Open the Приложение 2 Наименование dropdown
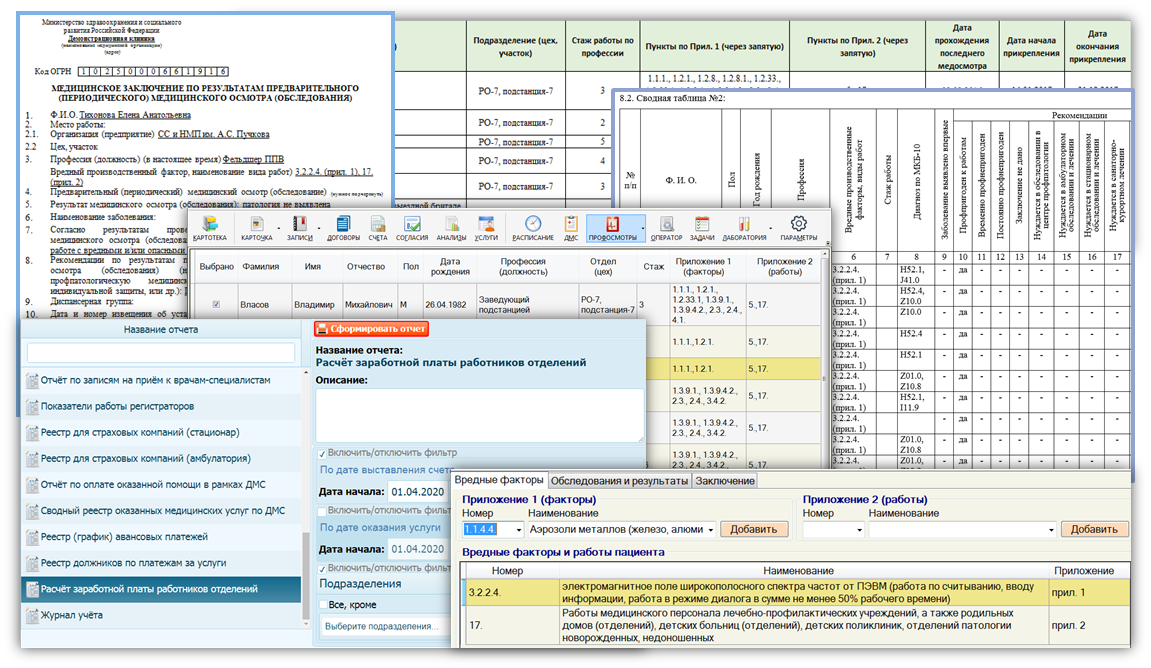 [1050, 530]
